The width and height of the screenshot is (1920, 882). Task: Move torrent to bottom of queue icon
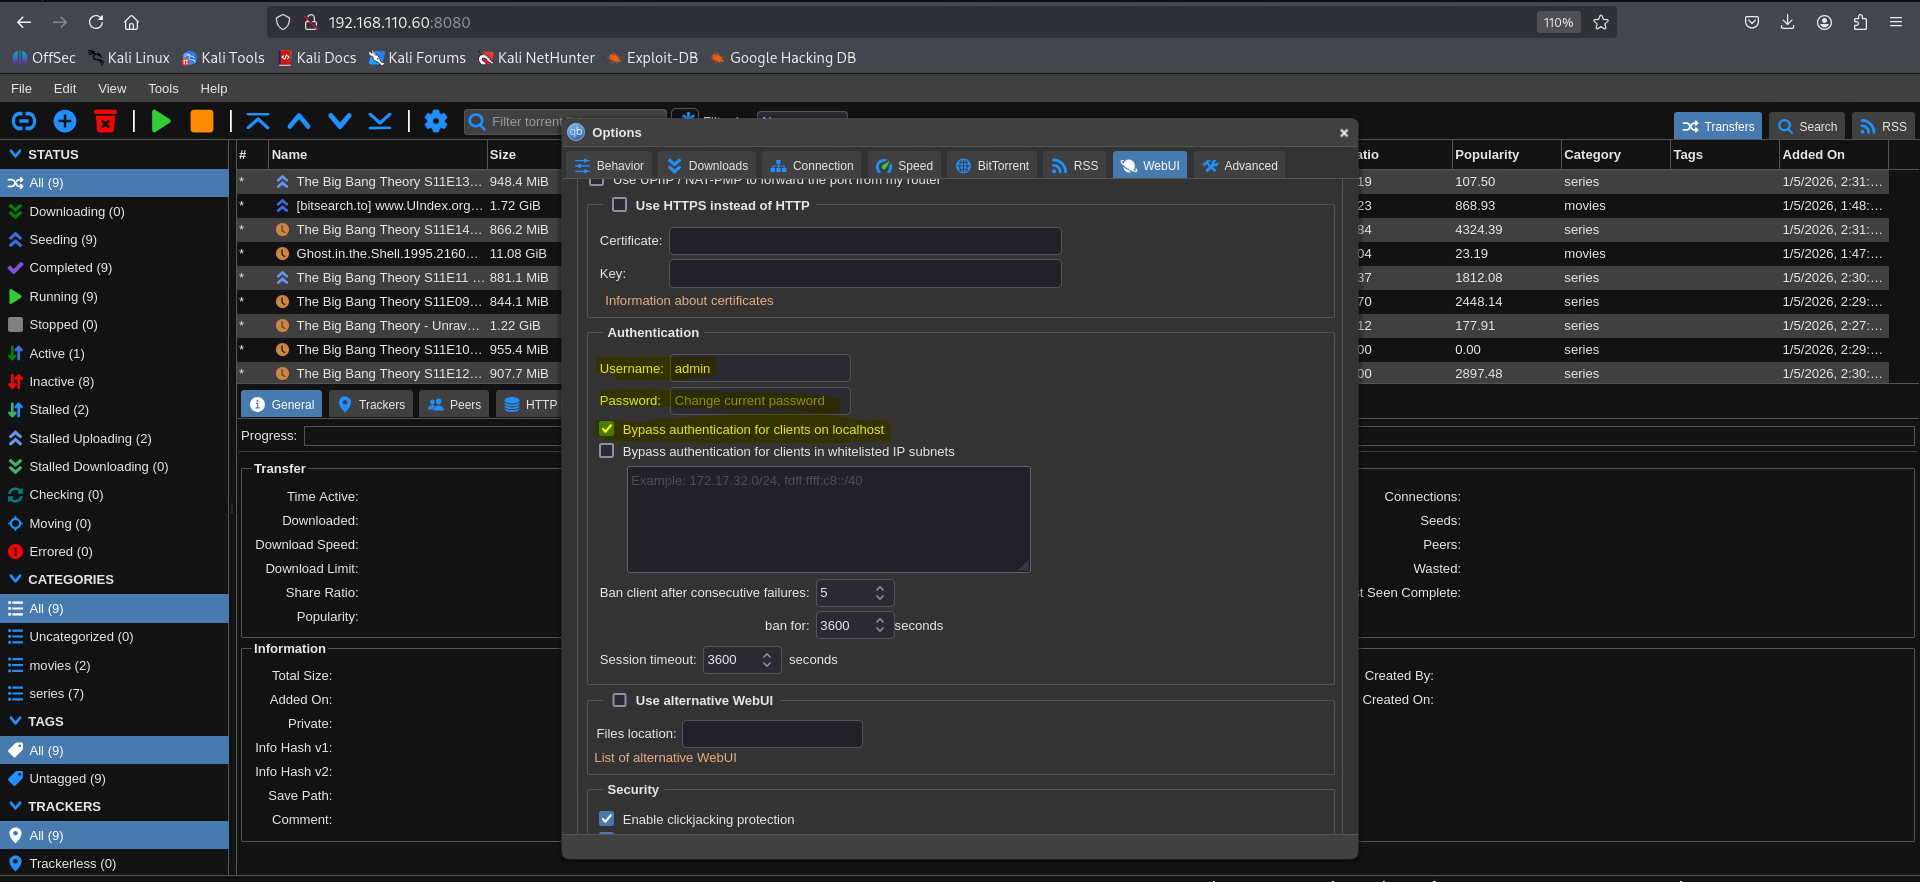coord(380,121)
